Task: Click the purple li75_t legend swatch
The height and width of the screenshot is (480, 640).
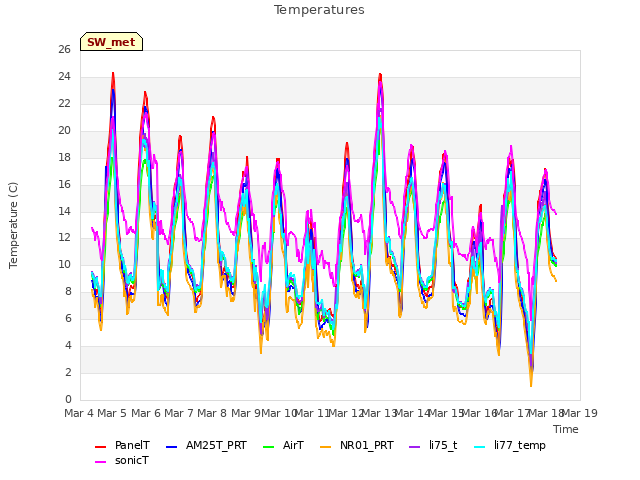Action: coord(415,447)
